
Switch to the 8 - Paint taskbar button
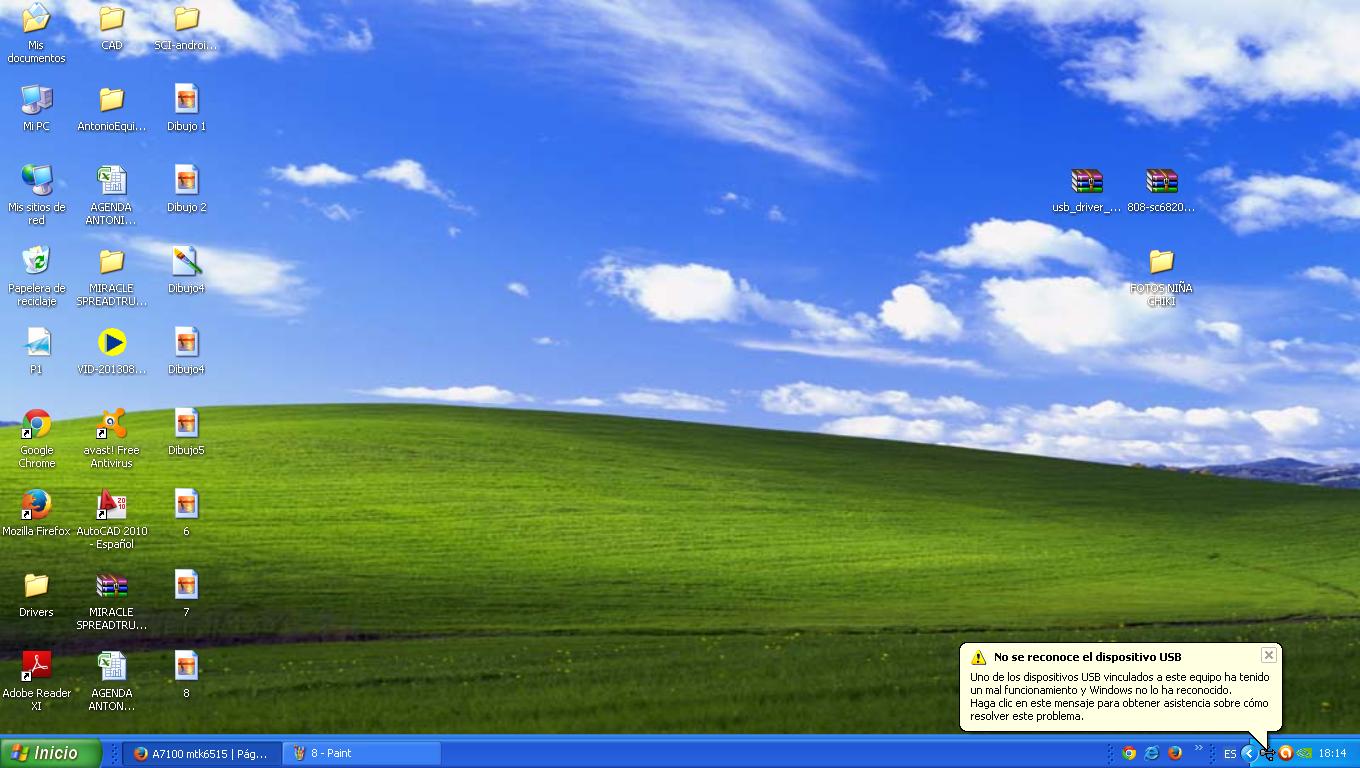(362, 753)
